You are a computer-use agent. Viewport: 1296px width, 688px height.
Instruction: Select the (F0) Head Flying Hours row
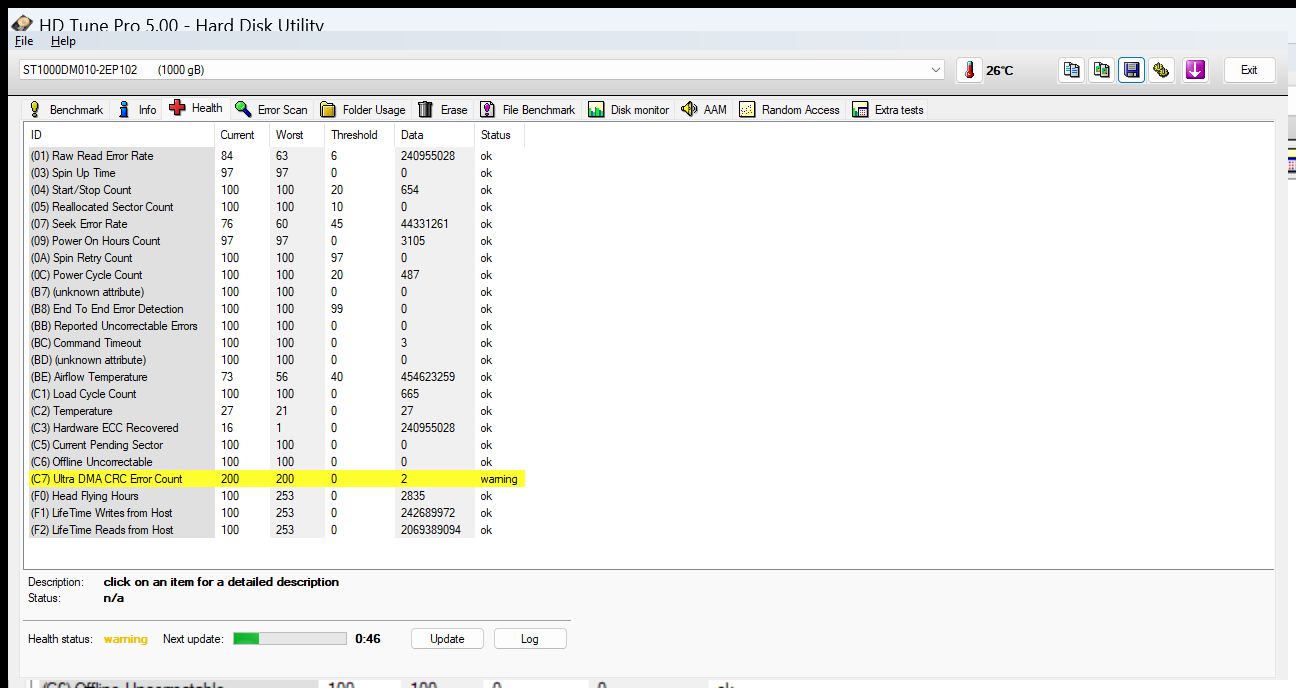275,496
